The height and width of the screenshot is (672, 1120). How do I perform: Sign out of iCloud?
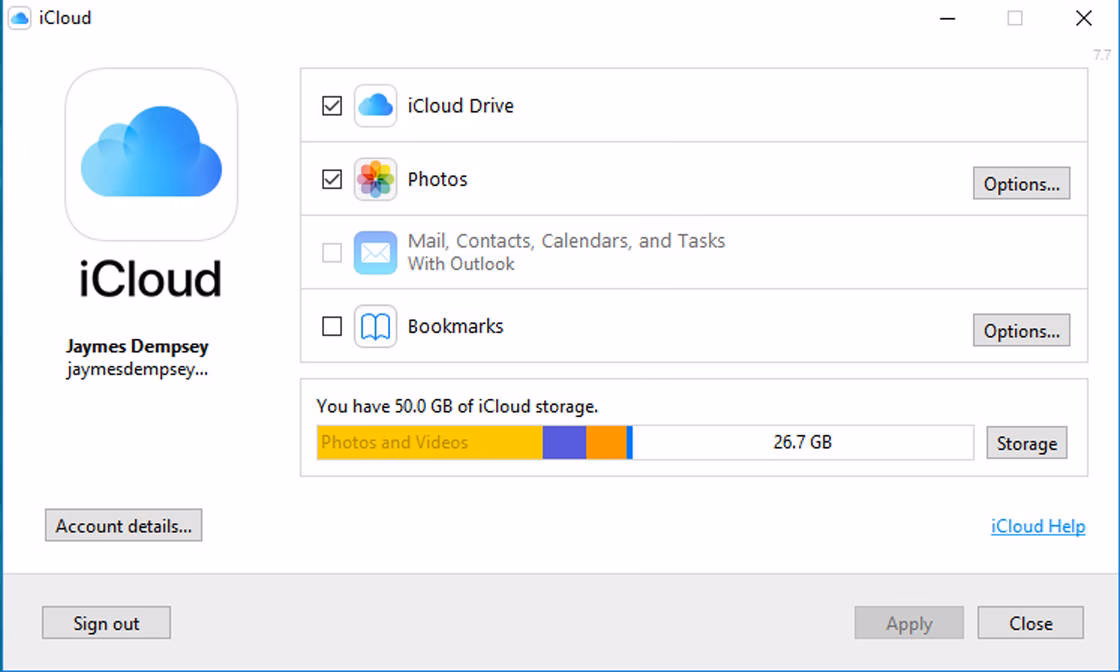106,622
